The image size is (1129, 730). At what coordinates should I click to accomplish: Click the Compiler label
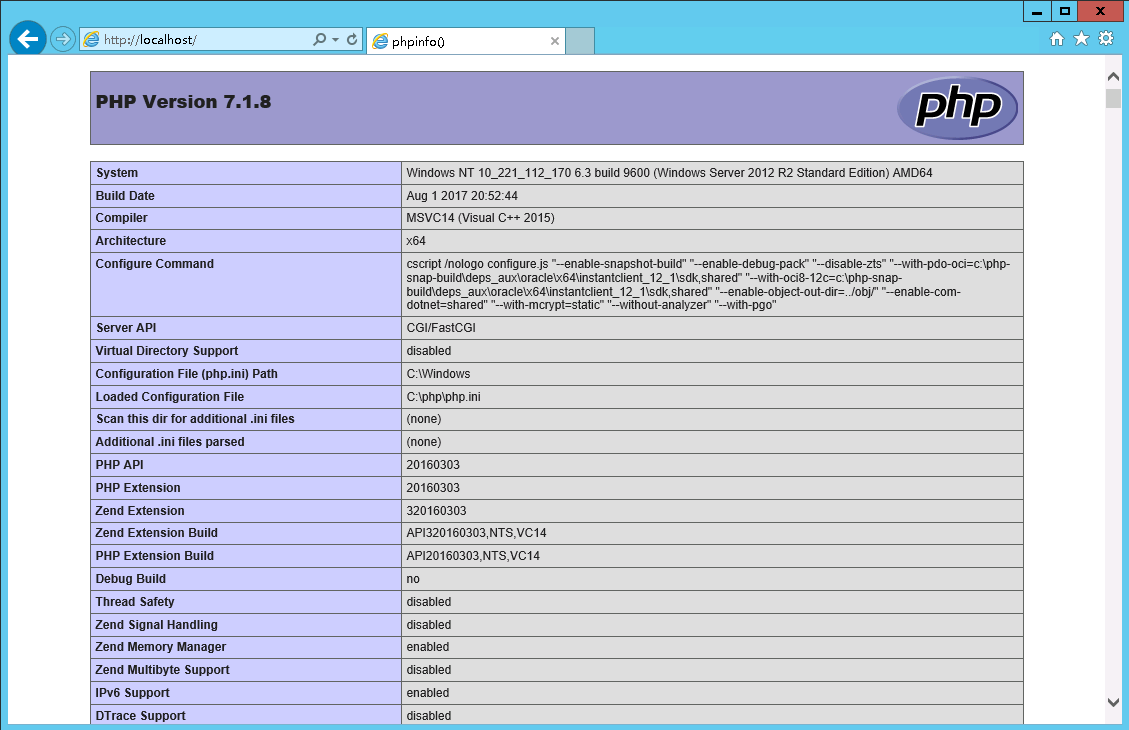tap(121, 217)
